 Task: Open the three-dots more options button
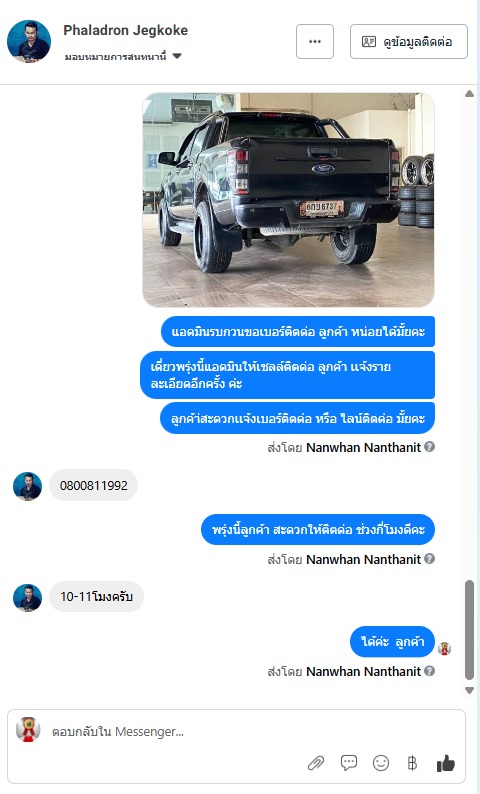coord(315,42)
